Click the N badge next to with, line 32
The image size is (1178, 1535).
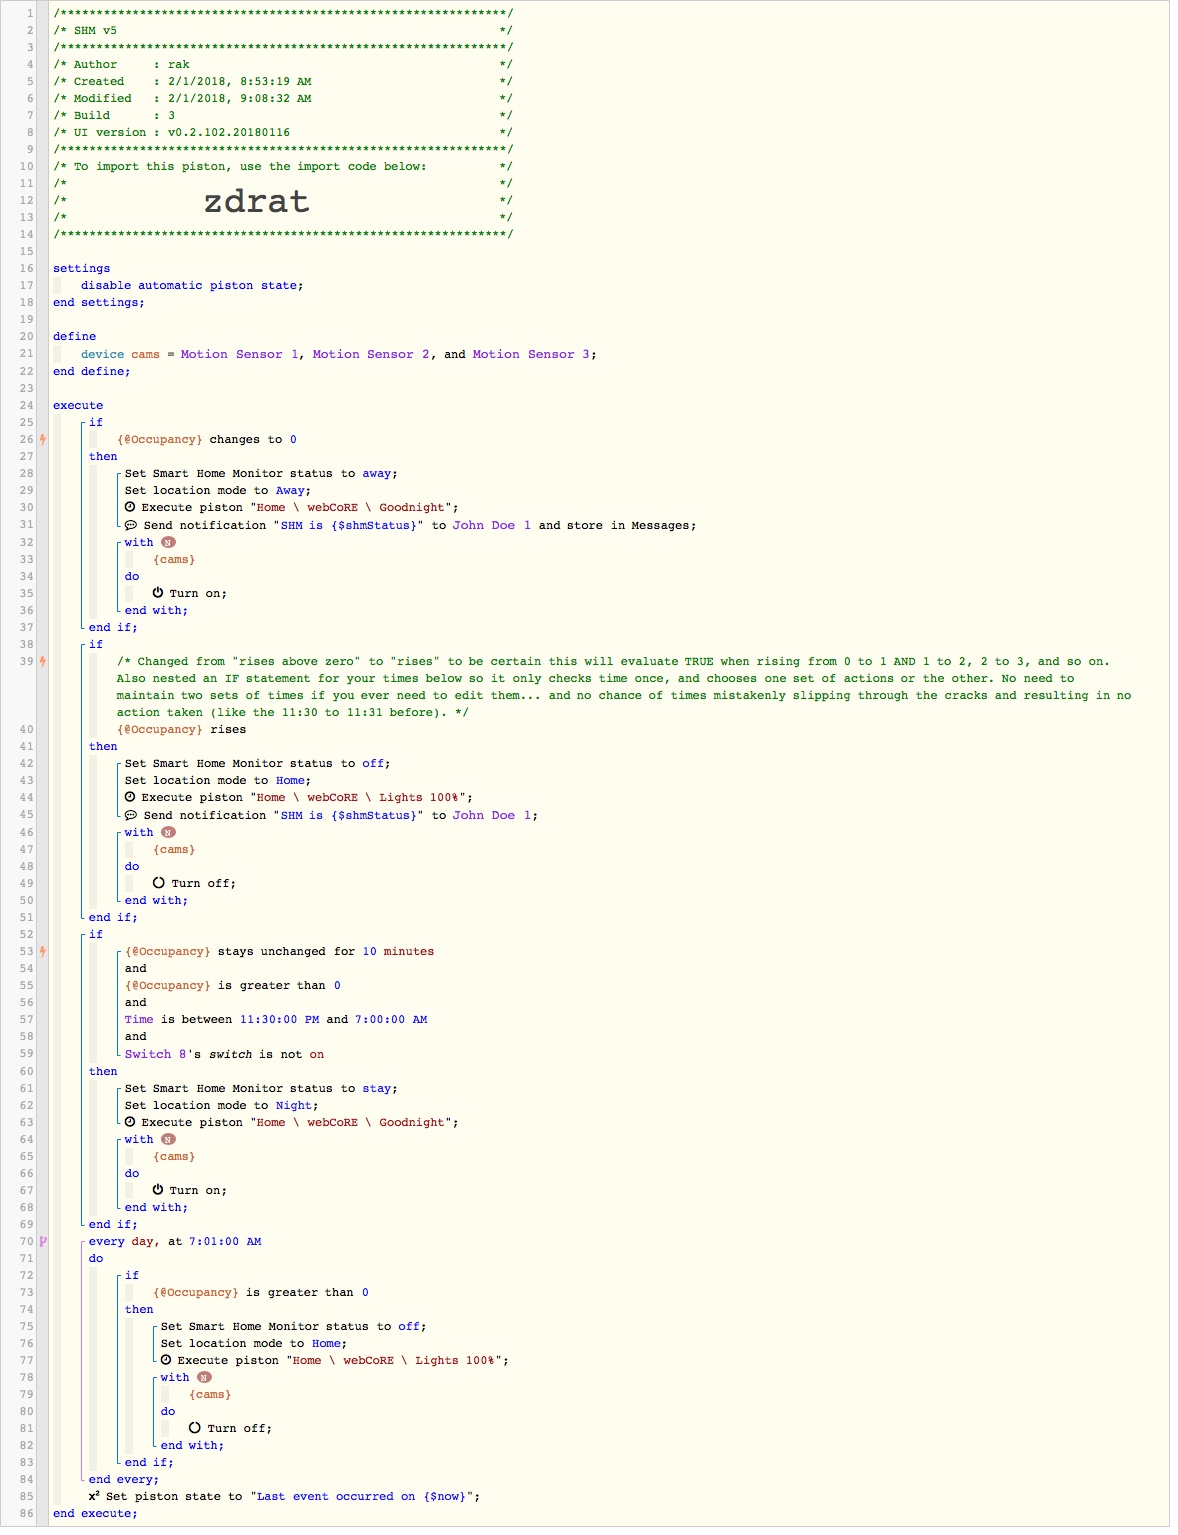point(168,542)
